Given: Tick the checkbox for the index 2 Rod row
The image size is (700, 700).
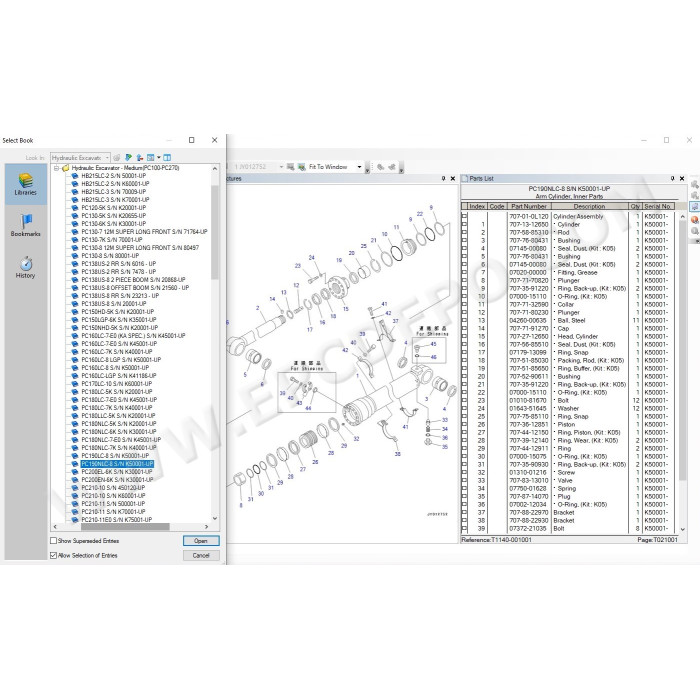Looking at the screenshot, I should (x=464, y=233).
